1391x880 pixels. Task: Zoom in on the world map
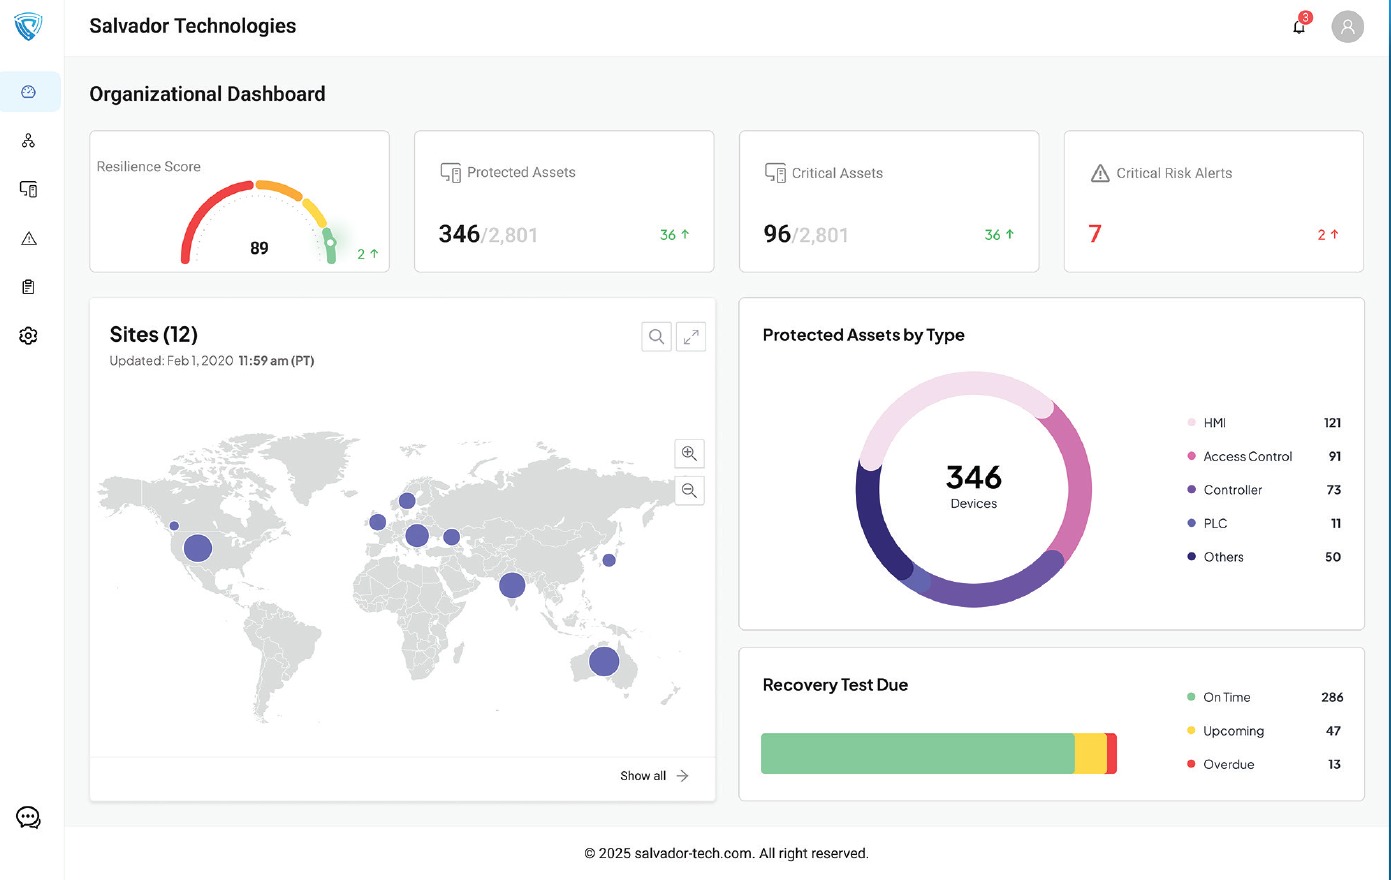tap(689, 453)
